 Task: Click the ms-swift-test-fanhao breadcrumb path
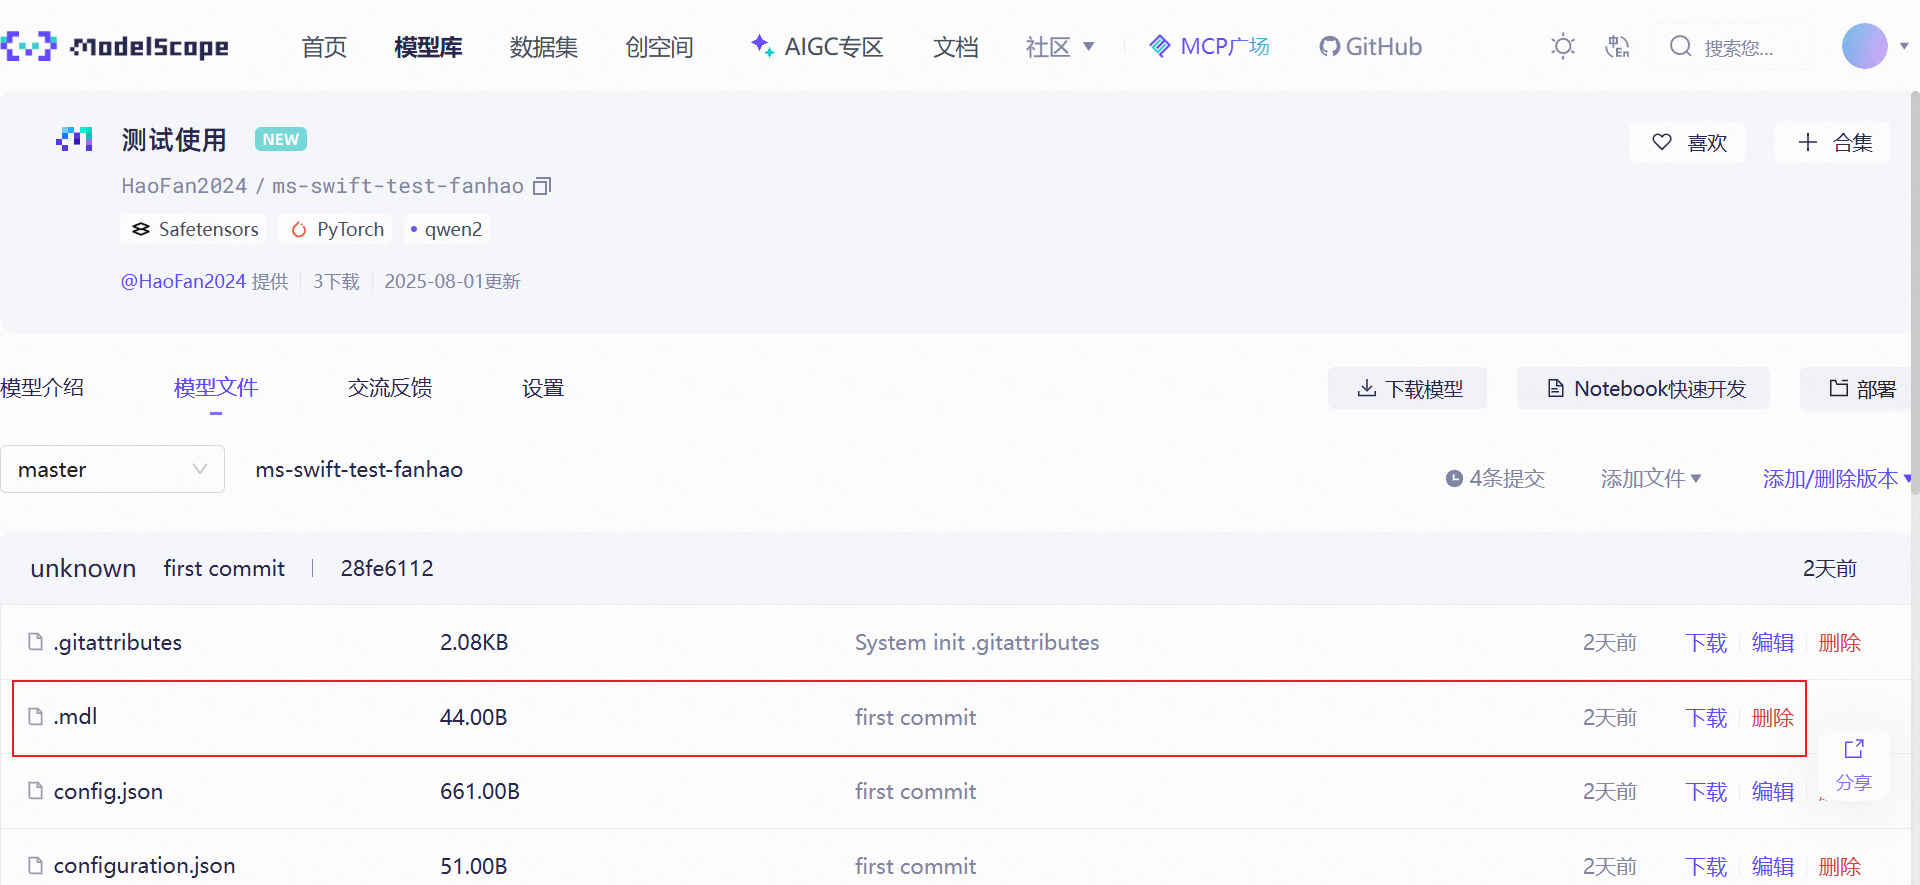point(359,470)
